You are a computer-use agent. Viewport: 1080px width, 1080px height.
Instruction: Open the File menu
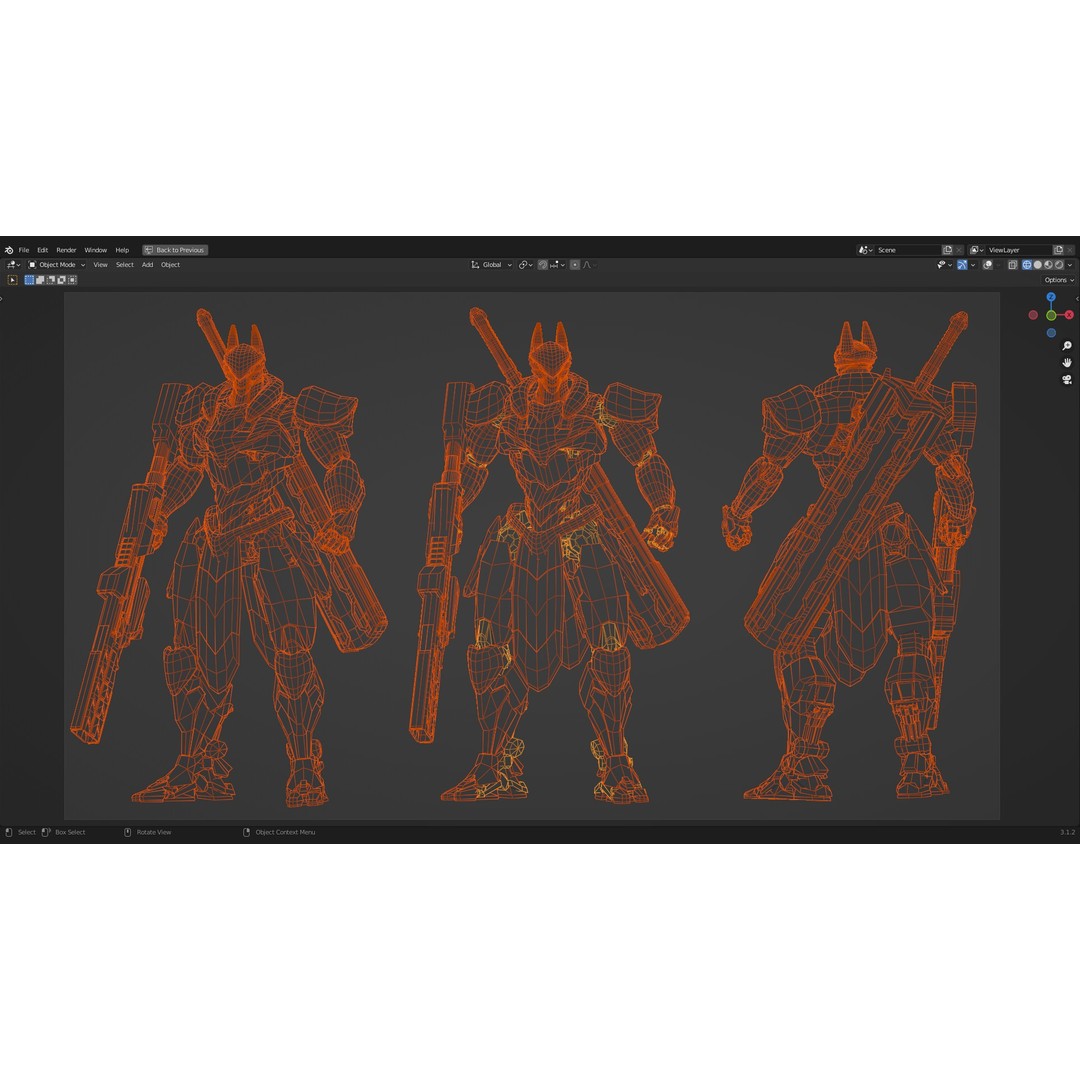pyautogui.click(x=24, y=250)
